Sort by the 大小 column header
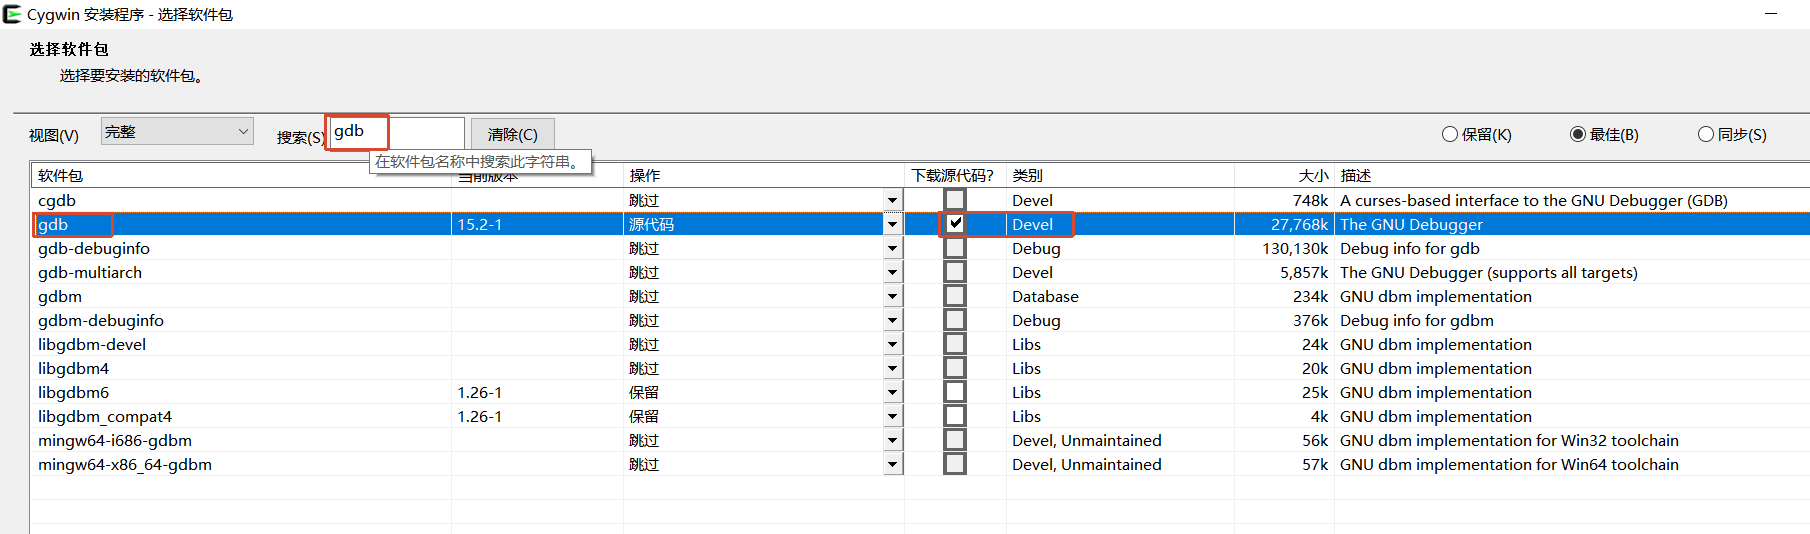Screen dimensions: 1810x534 pyautogui.click(x=1284, y=175)
